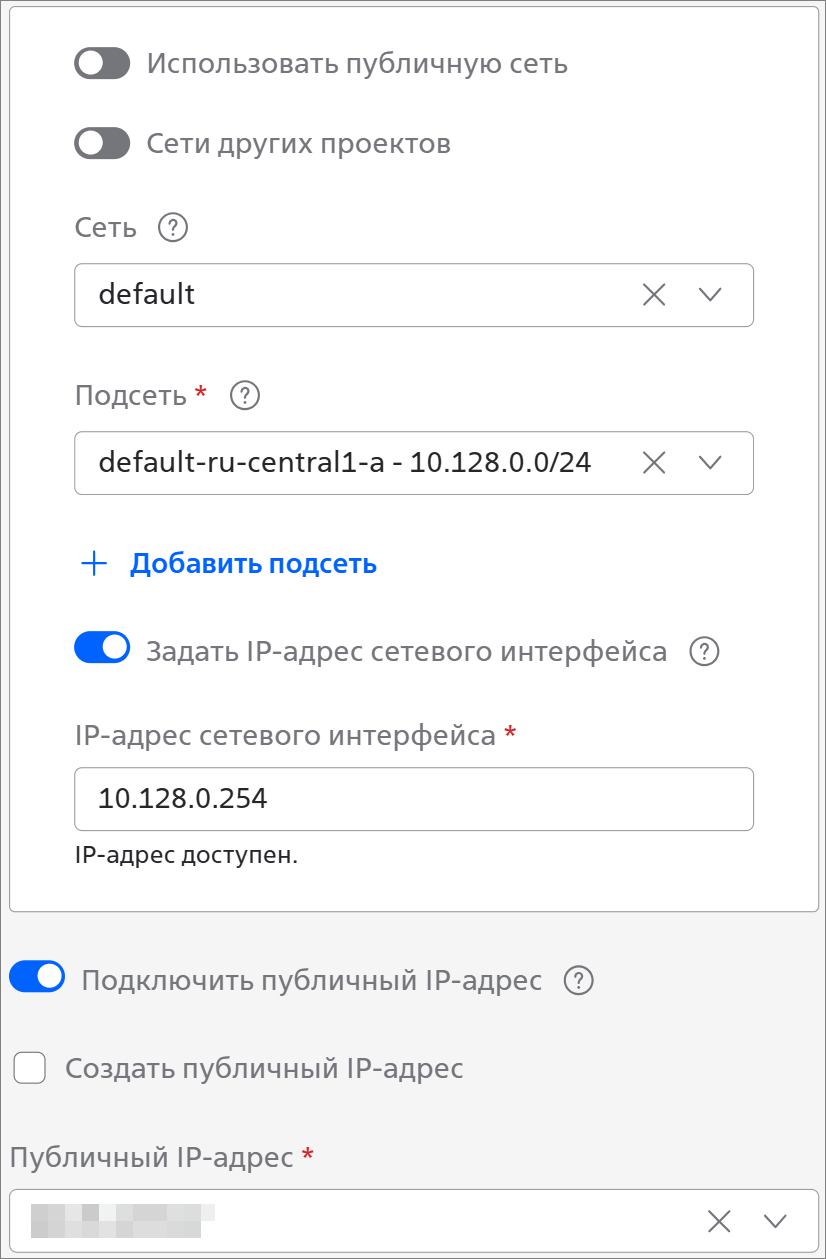Clear the default network selection
The image size is (826, 1259).
[x=654, y=294]
